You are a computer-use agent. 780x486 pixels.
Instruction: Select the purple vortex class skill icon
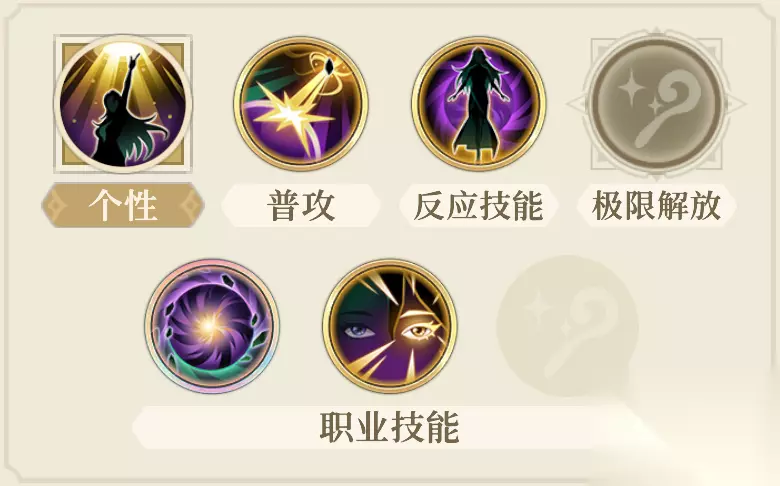212,326
